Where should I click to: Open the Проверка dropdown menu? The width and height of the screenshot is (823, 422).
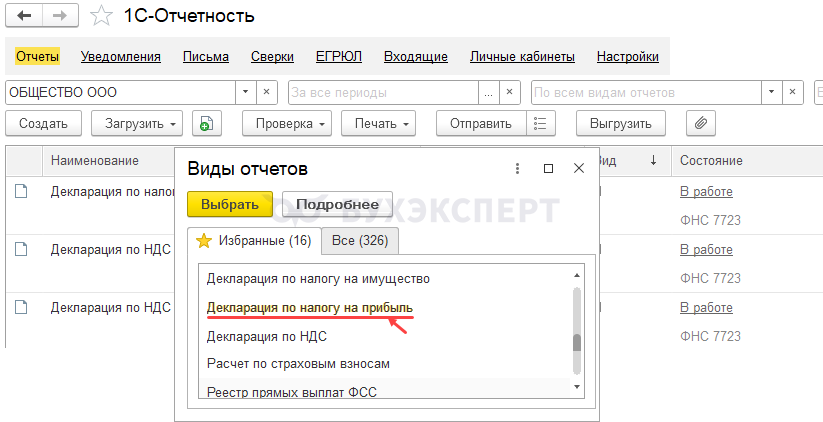point(287,124)
